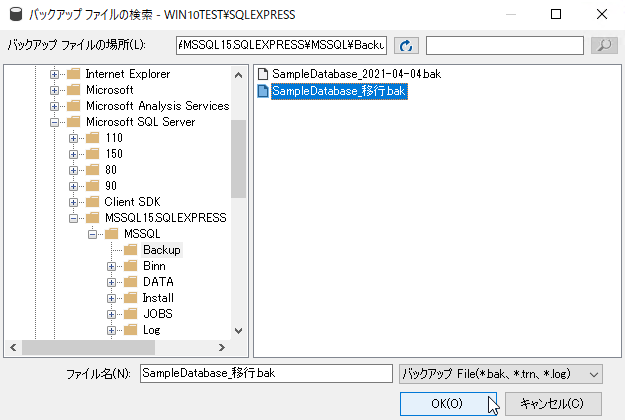Click the magnifier search button
This screenshot has height=420, width=625.
[x=604, y=45]
